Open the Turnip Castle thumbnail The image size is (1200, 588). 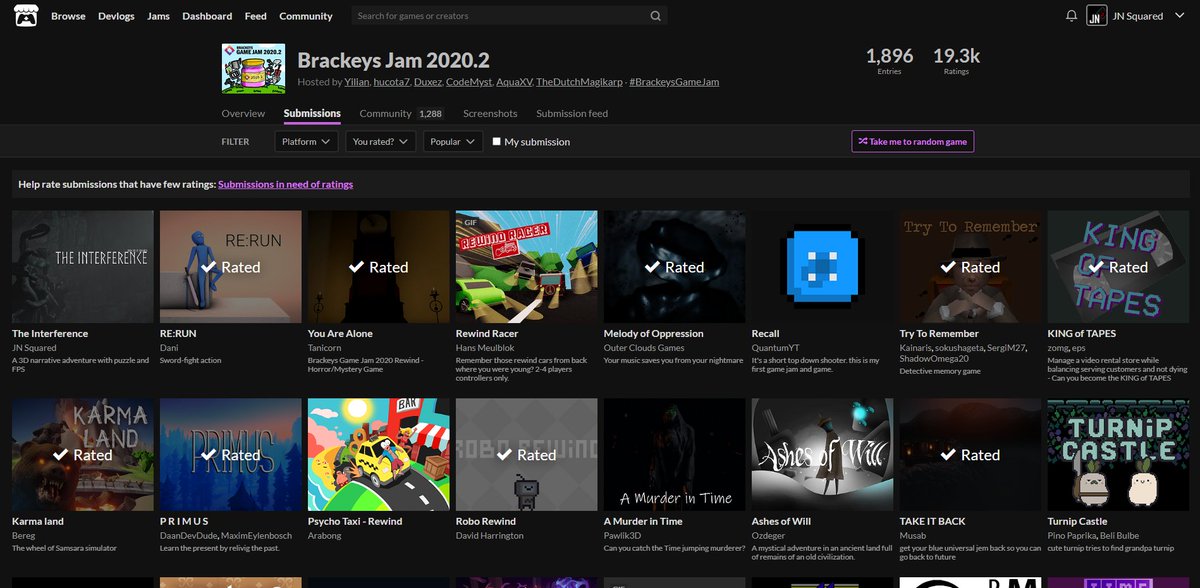(1119, 455)
